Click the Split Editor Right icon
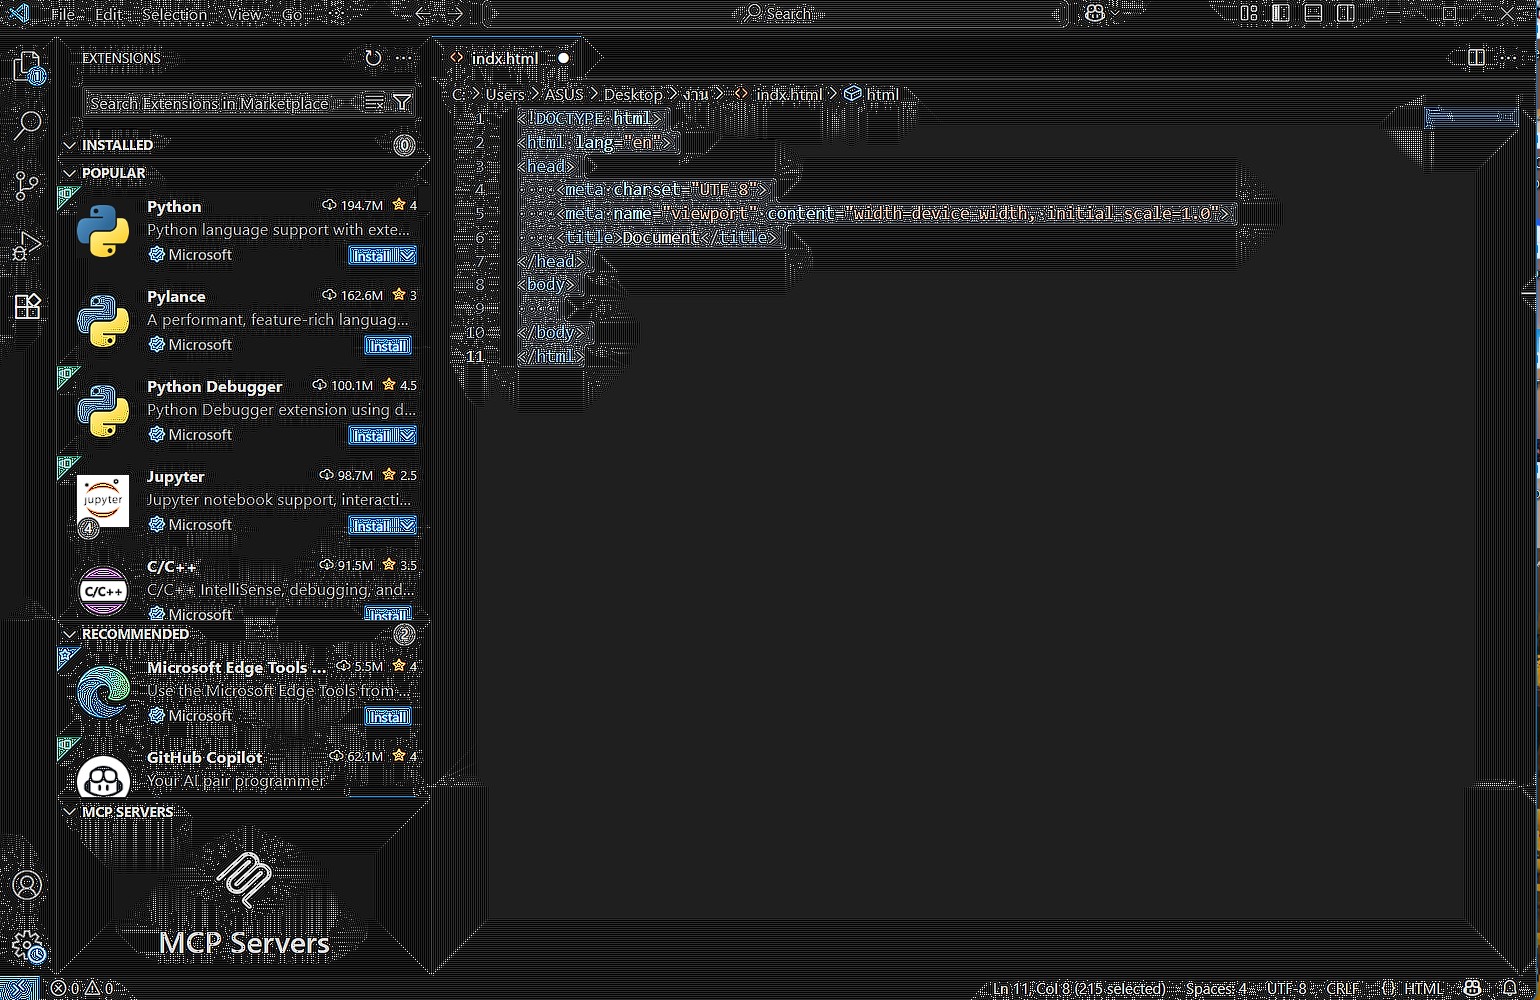The image size is (1540, 1000). tap(1476, 58)
